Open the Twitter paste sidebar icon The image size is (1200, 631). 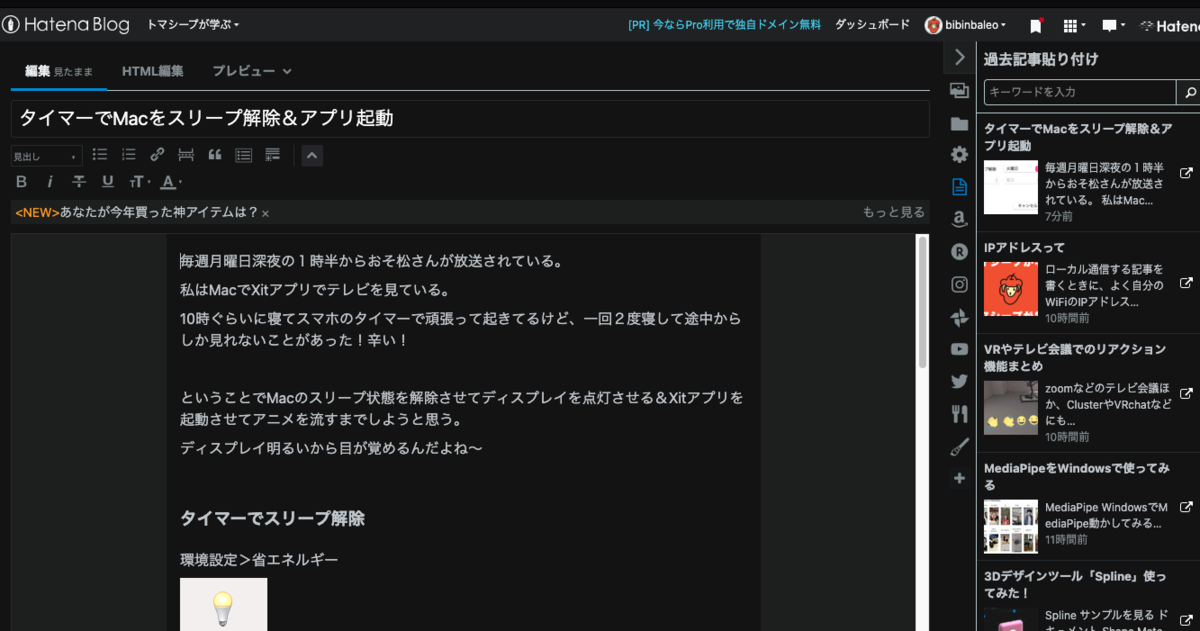pyautogui.click(x=959, y=381)
